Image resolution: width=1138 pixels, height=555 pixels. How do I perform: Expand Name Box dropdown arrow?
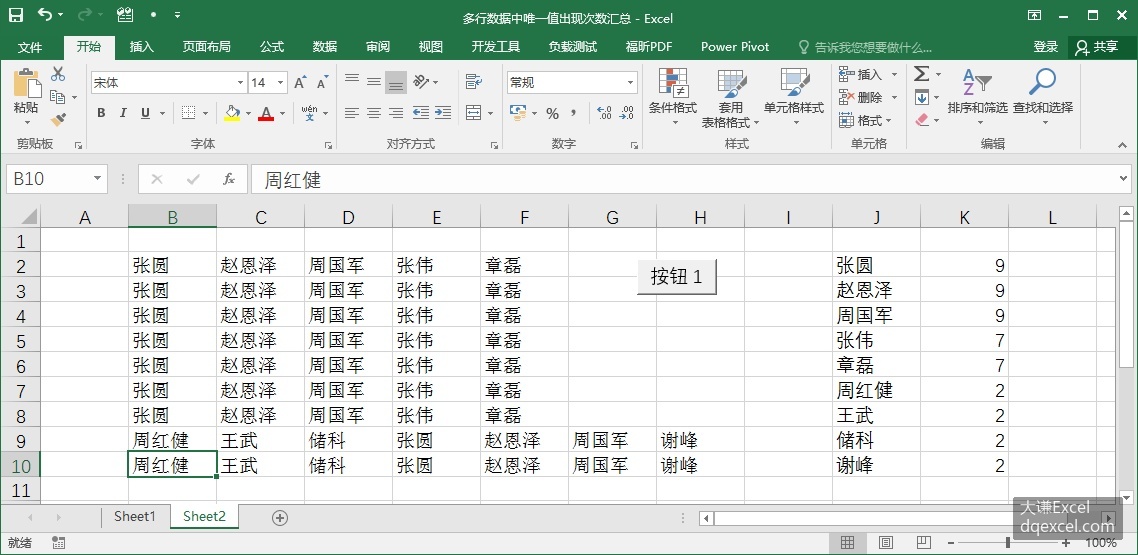point(97,179)
